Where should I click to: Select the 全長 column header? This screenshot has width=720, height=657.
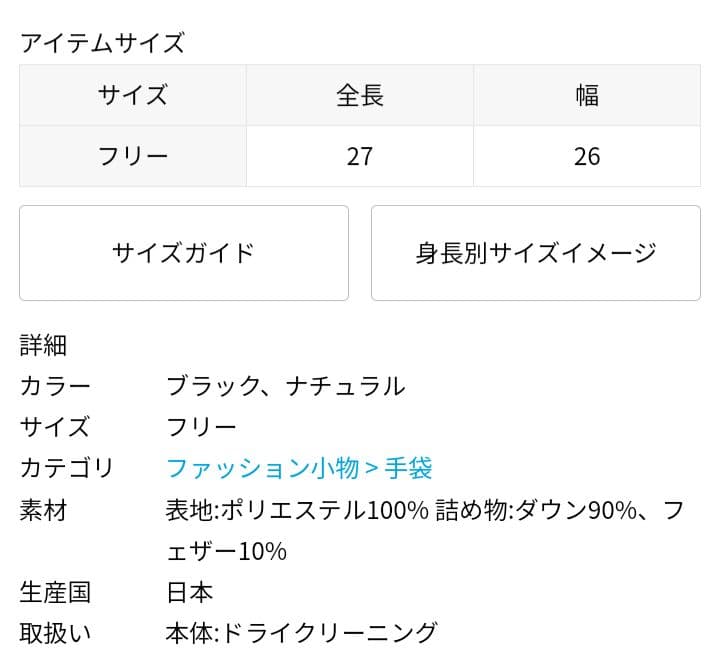[360, 96]
